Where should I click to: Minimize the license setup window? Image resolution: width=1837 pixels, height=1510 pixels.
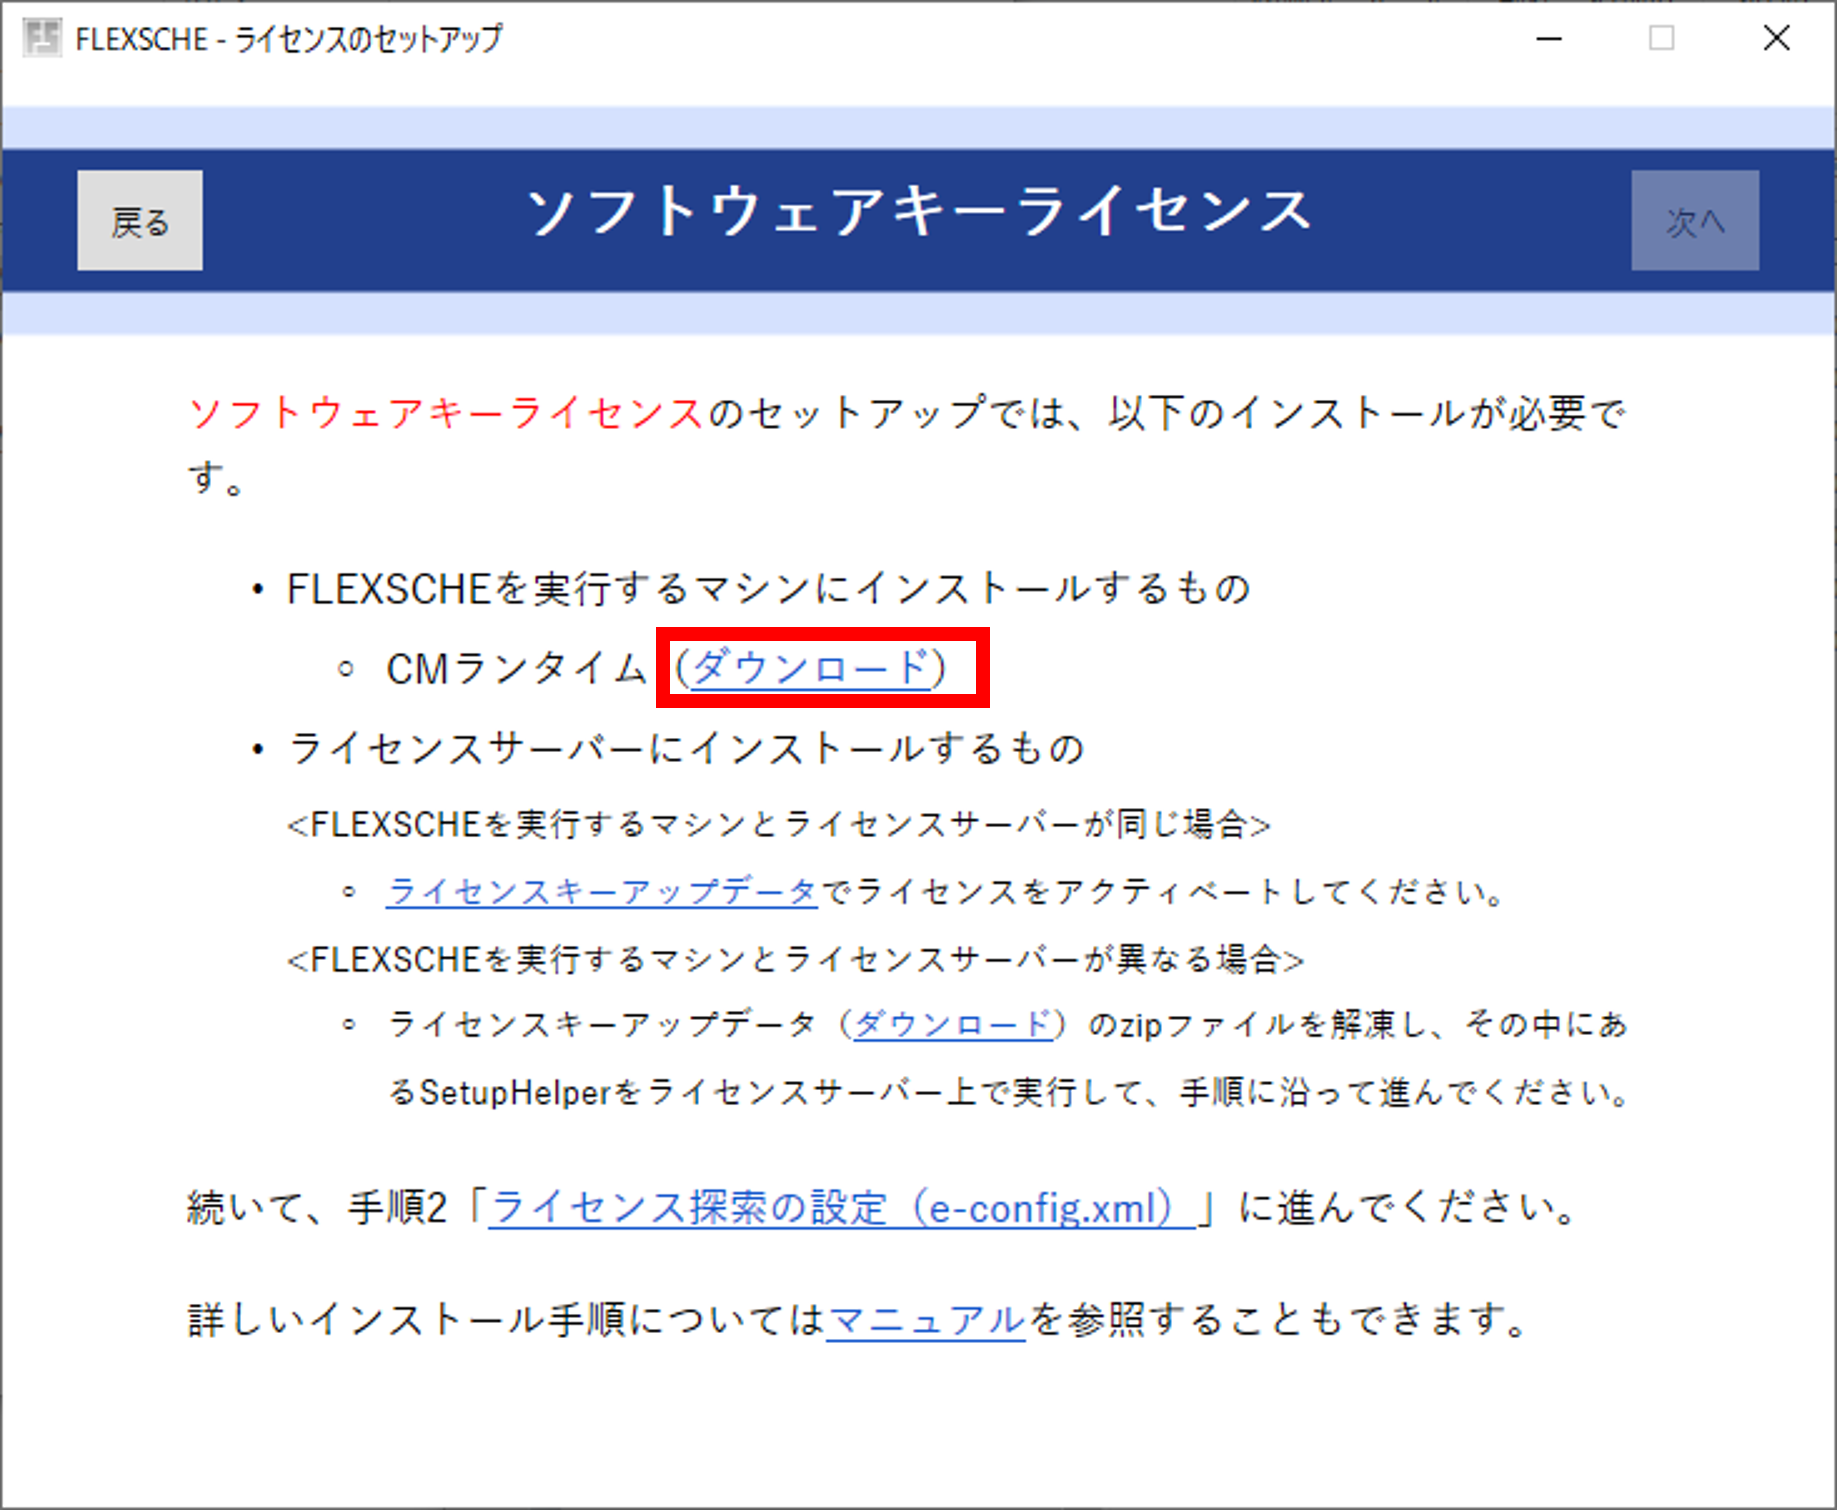[x=1549, y=39]
